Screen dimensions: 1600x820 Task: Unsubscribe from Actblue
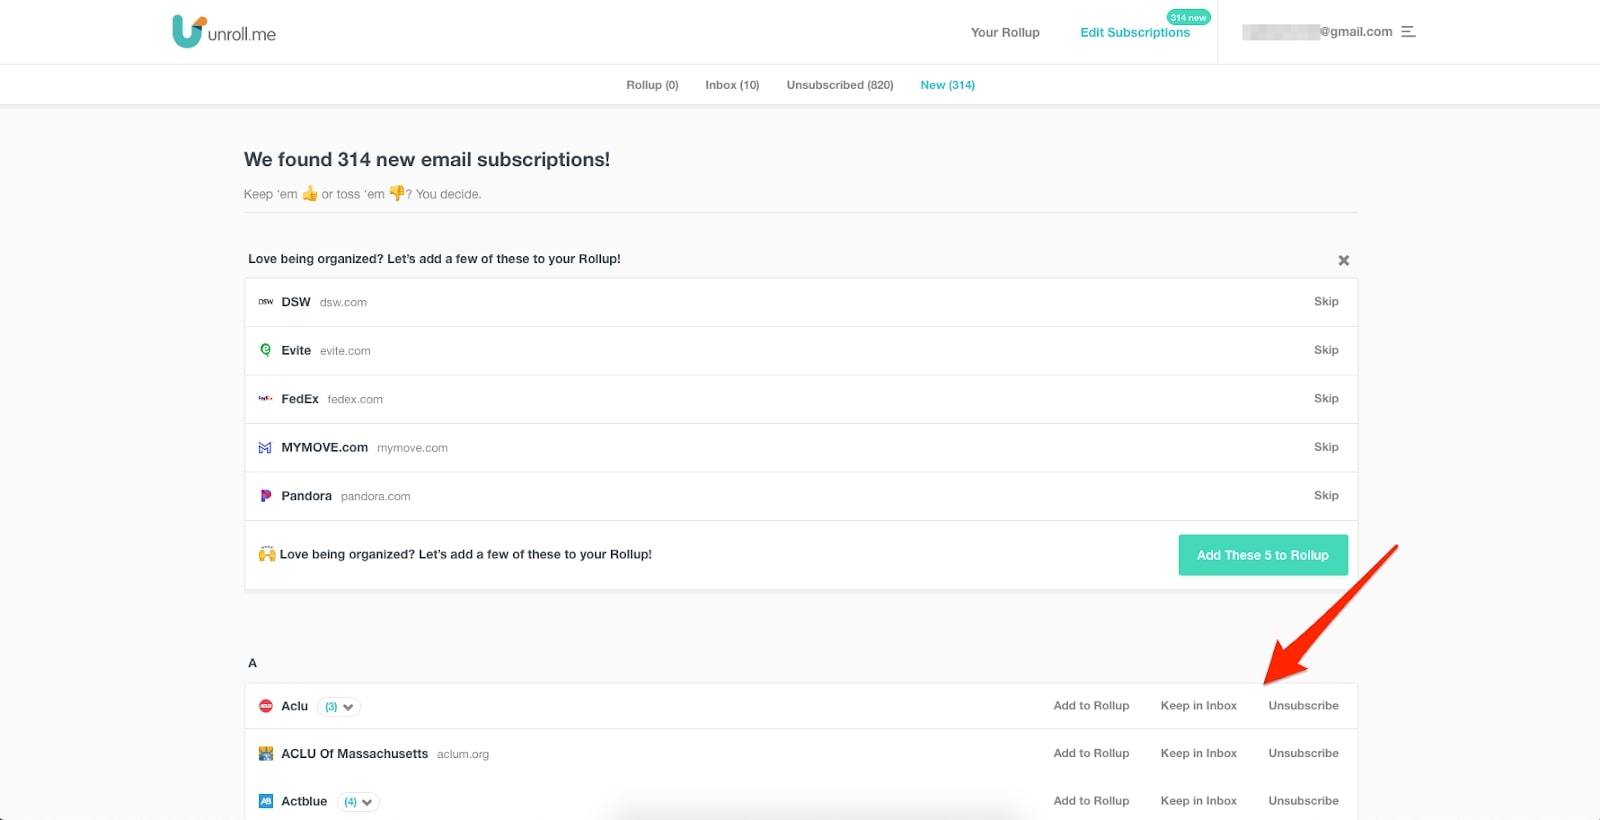tap(1303, 800)
